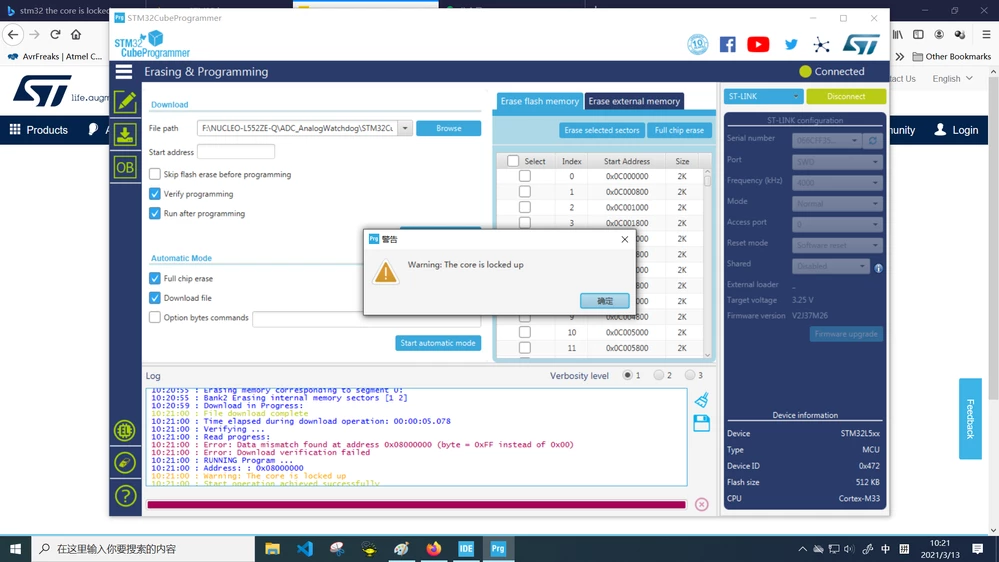Open the help question mark icon
999x562 pixels.
coord(125,496)
